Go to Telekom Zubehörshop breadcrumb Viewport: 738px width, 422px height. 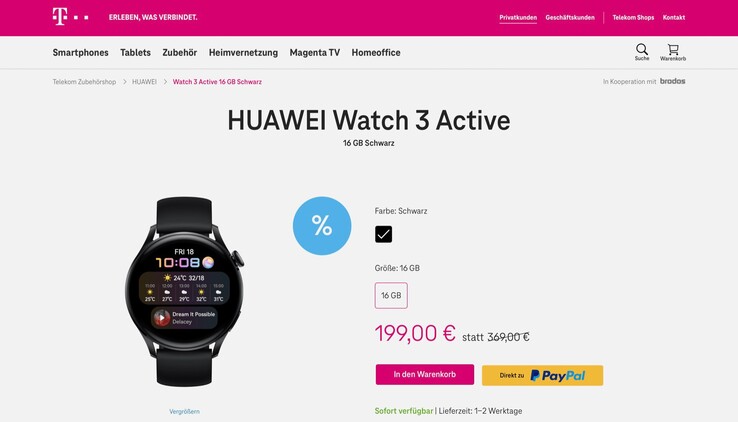[x=84, y=82]
